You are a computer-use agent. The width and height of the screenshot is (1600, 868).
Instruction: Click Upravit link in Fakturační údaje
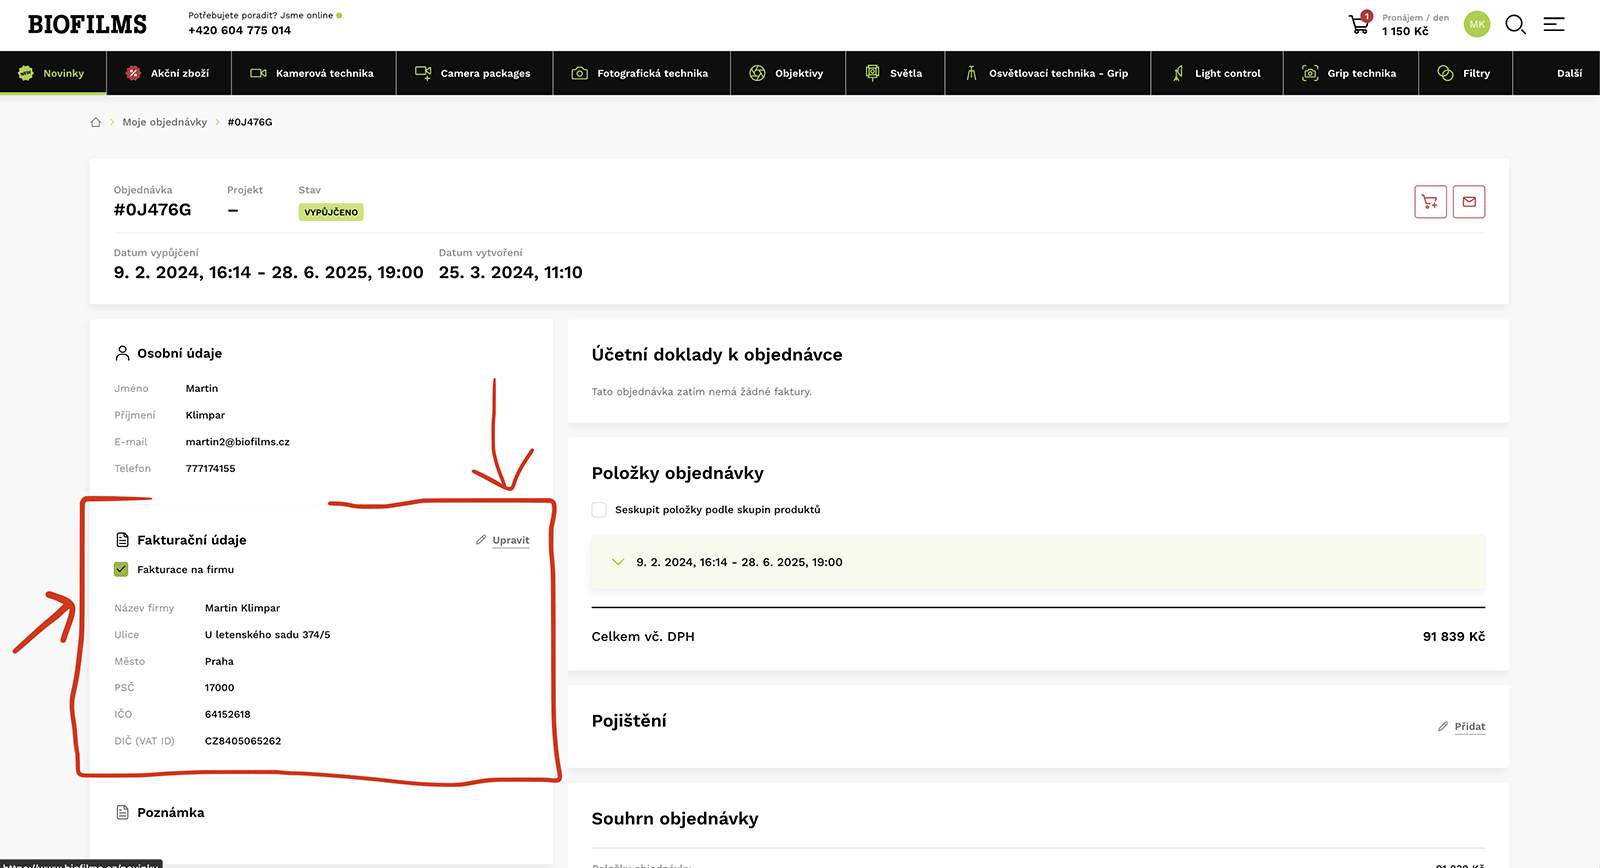511,540
